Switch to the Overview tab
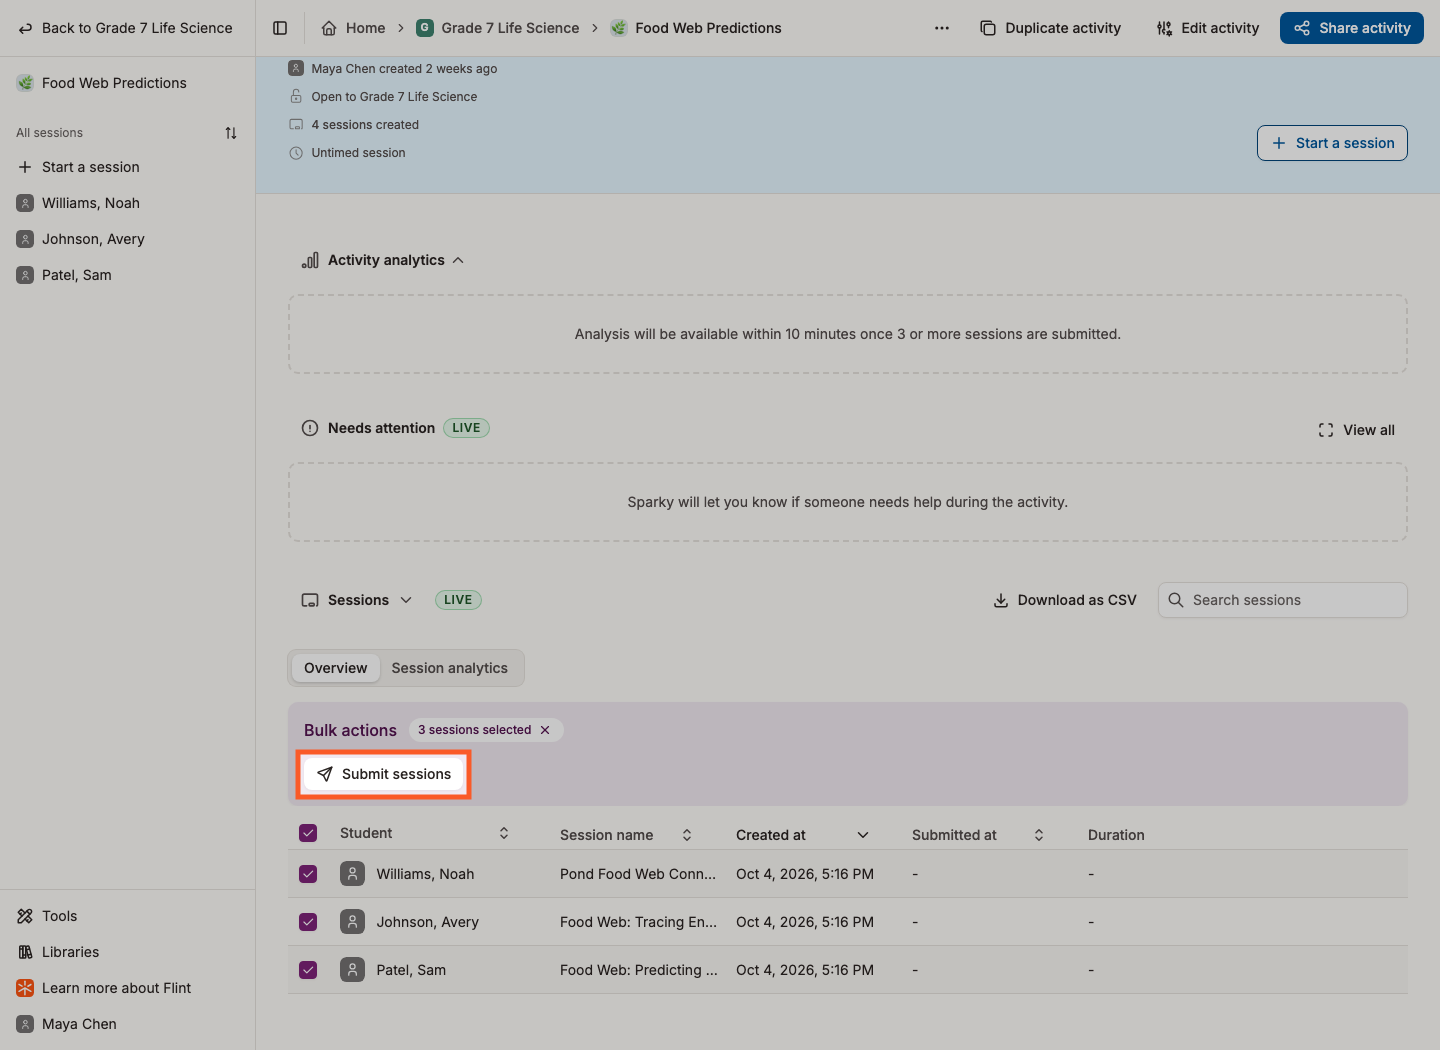Image resolution: width=1440 pixels, height=1050 pixels. tap(336, 668)
